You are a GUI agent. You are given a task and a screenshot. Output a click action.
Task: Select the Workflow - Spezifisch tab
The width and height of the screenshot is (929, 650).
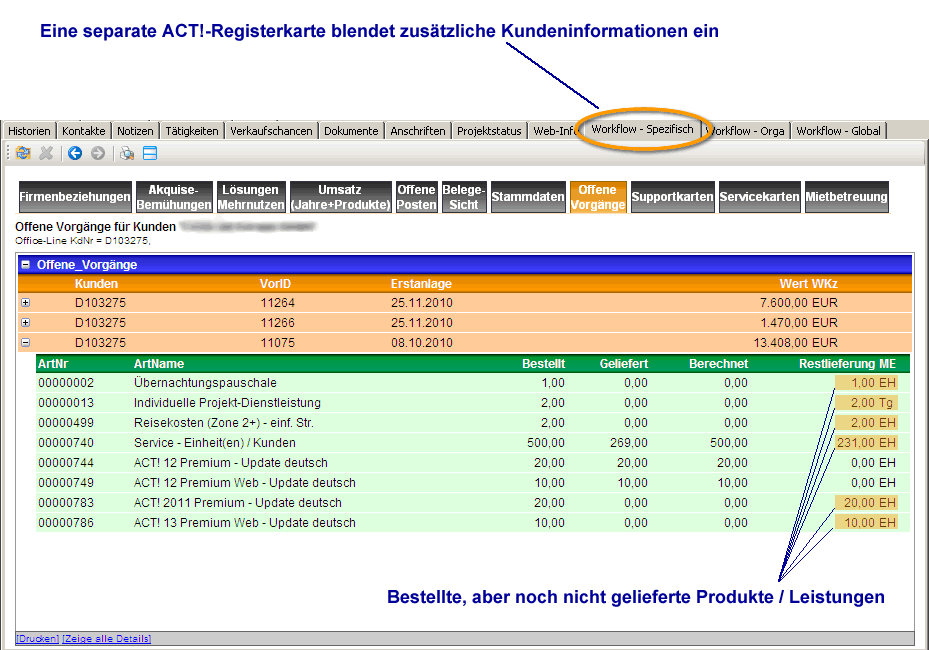click(x=642, y=129)
